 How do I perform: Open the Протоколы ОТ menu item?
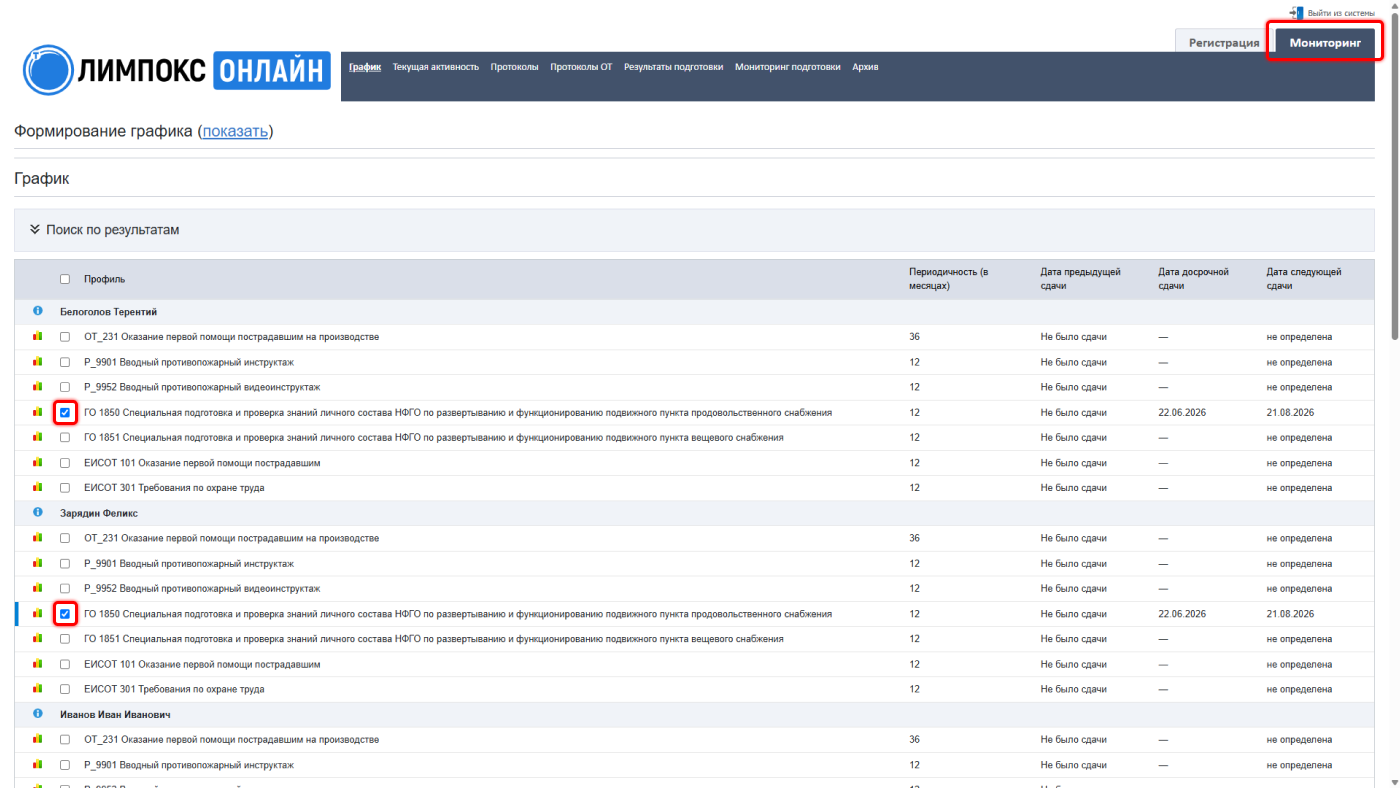[581, 67]
